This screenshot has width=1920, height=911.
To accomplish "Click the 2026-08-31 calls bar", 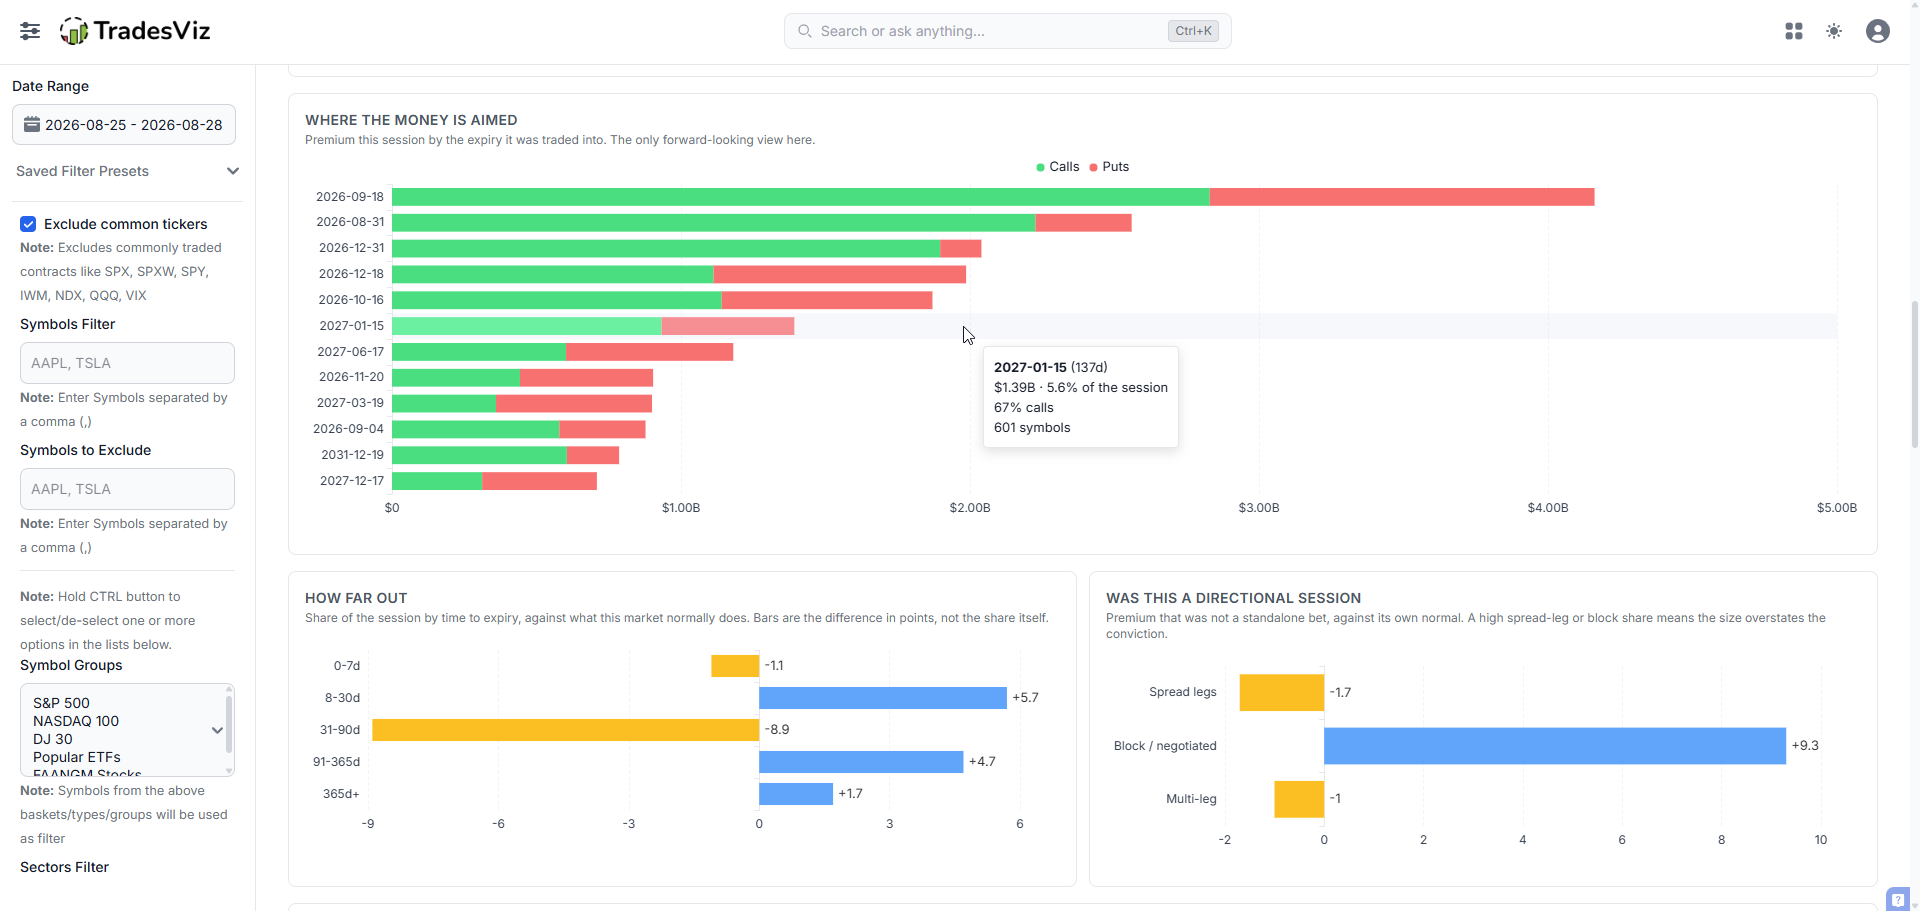I will click(x=713, y=223).
